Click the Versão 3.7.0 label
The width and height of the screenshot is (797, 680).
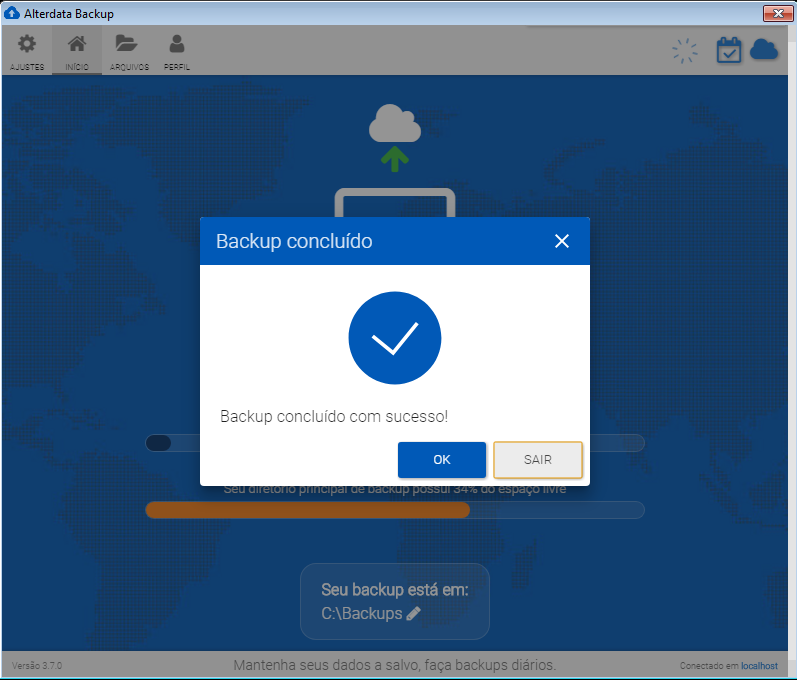[37, 666]
